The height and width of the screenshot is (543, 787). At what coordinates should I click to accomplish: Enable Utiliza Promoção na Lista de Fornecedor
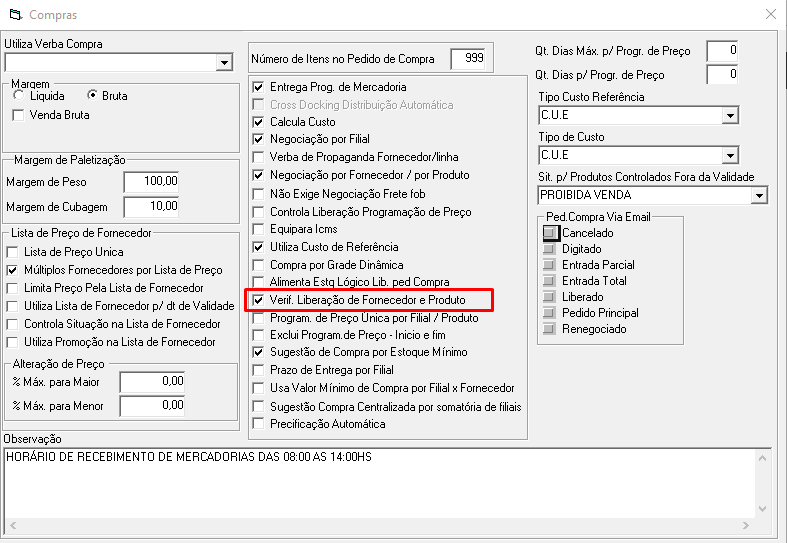[13, 342]
